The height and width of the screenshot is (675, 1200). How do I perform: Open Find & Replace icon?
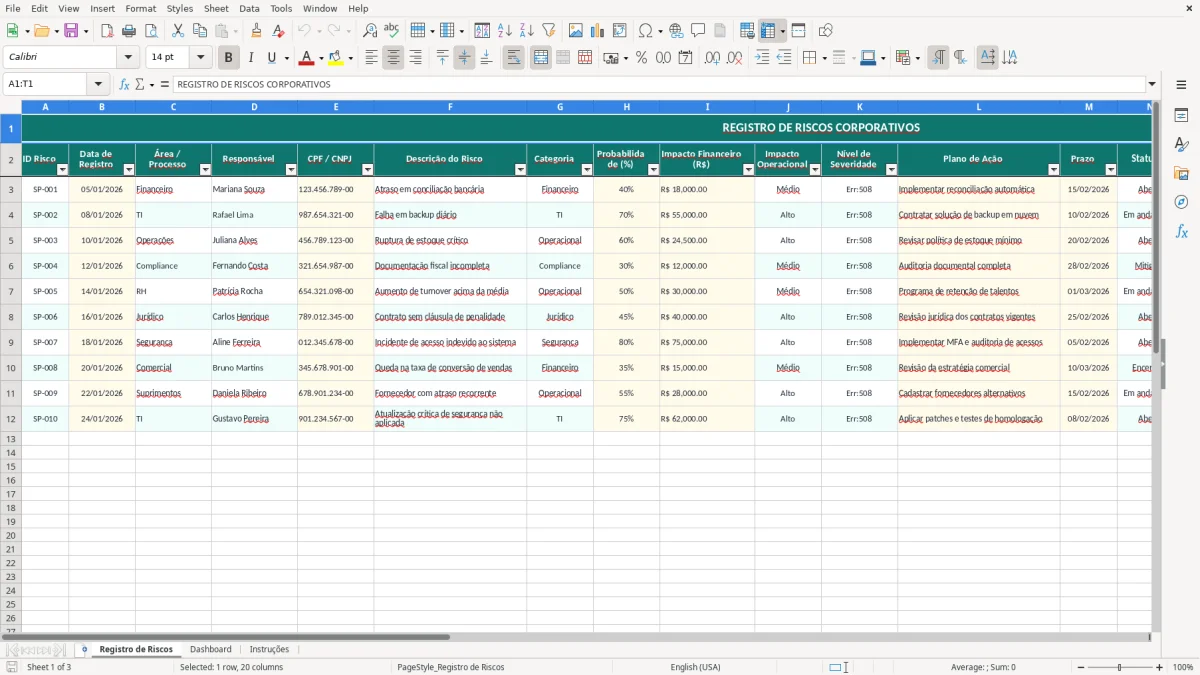point(370,31)
